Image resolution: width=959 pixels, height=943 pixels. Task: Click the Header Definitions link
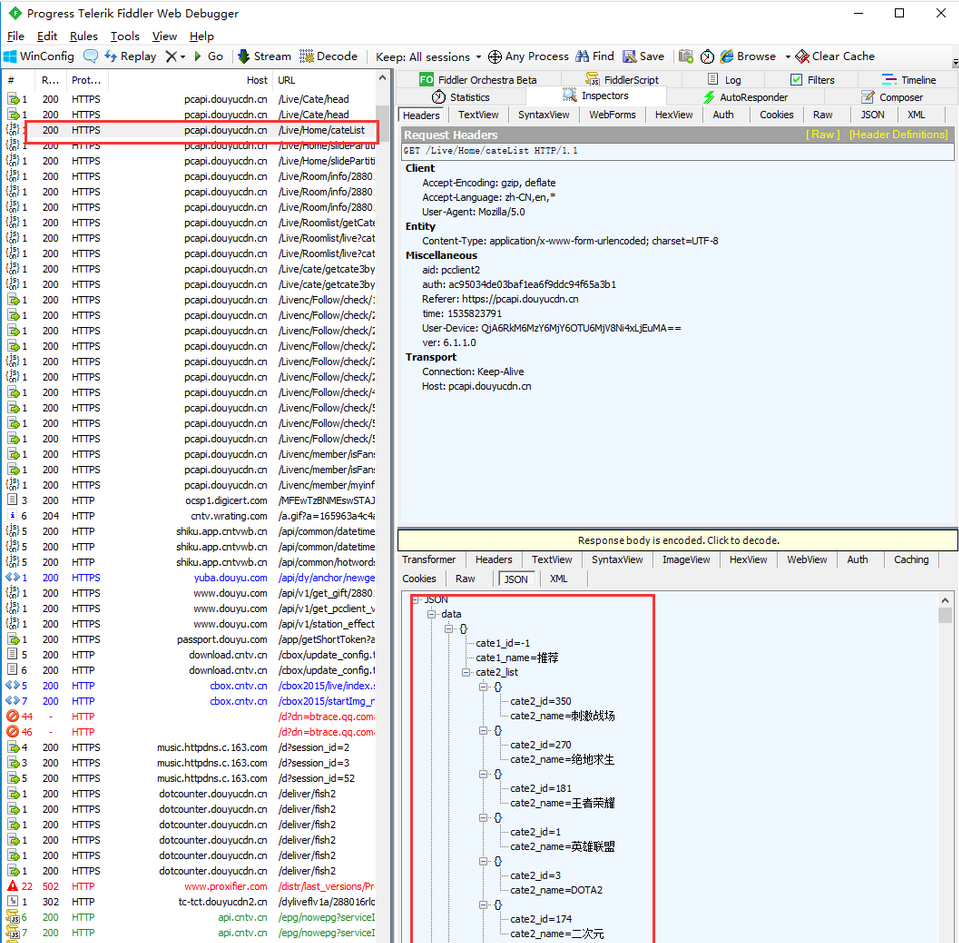click(898, 135)
